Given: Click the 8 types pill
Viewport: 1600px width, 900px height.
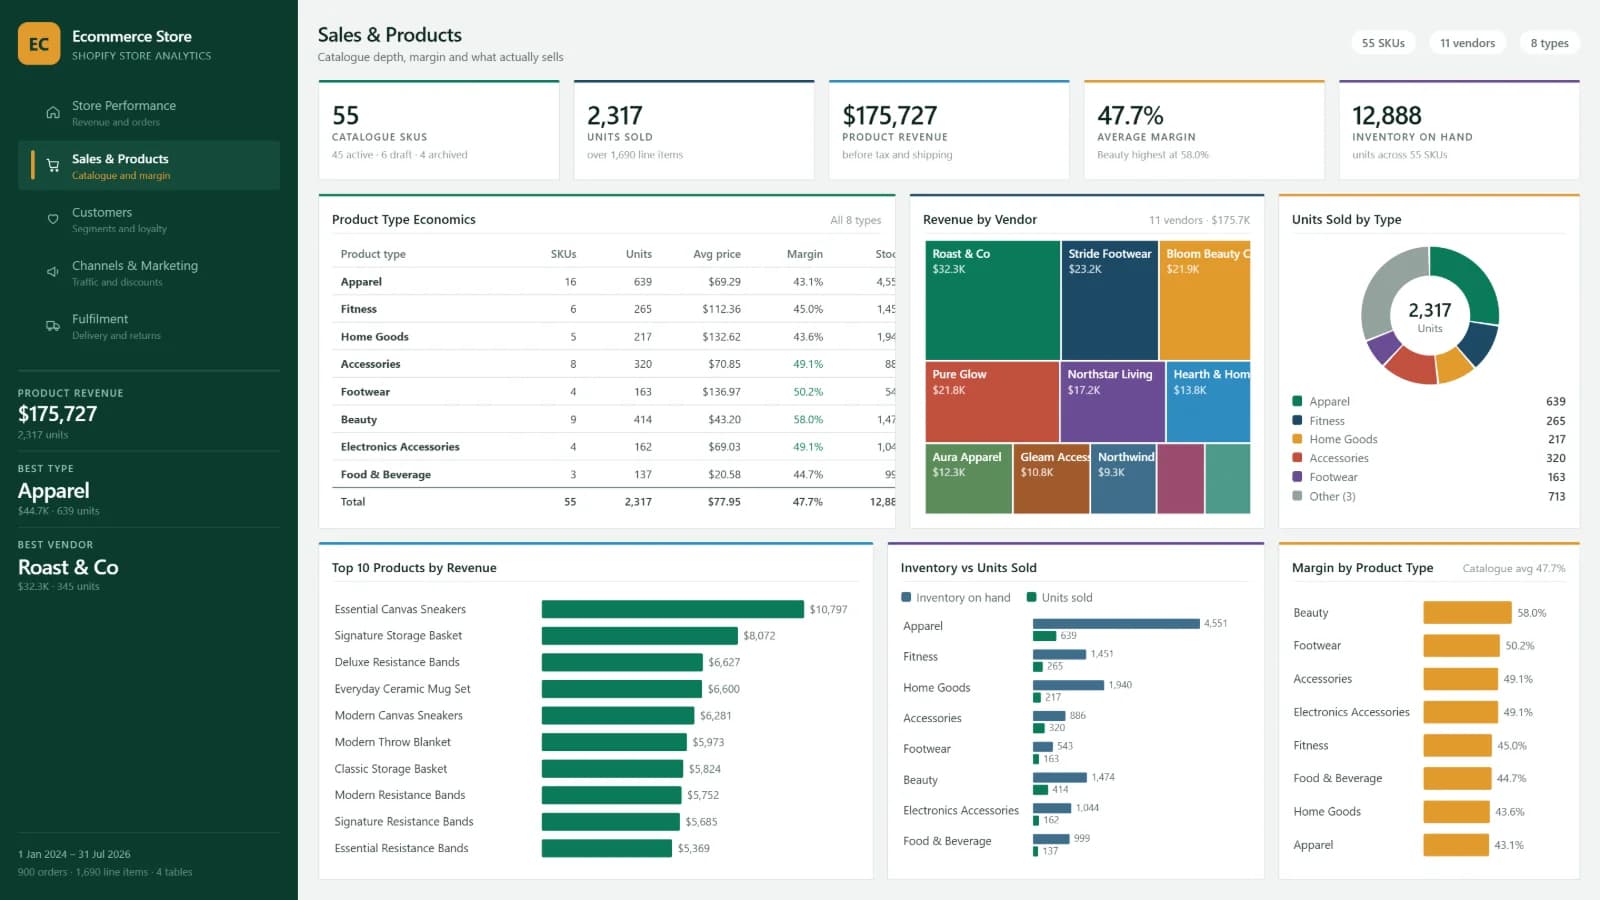Looking at the screenshot, I should pos(1549,43).
